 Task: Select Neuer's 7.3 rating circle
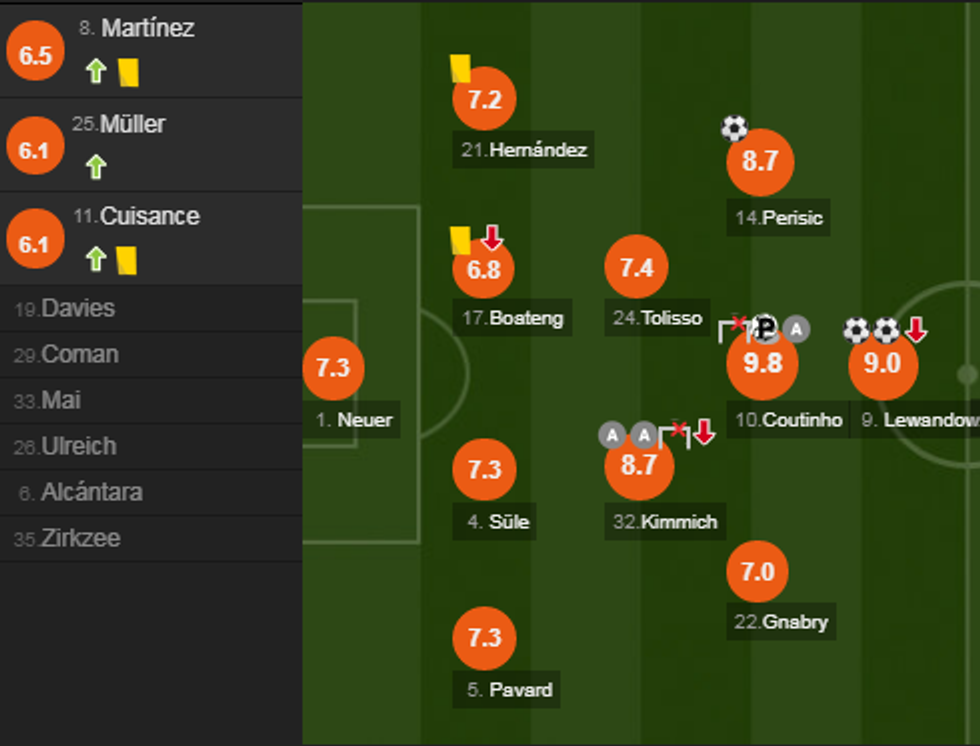(333, 368)
